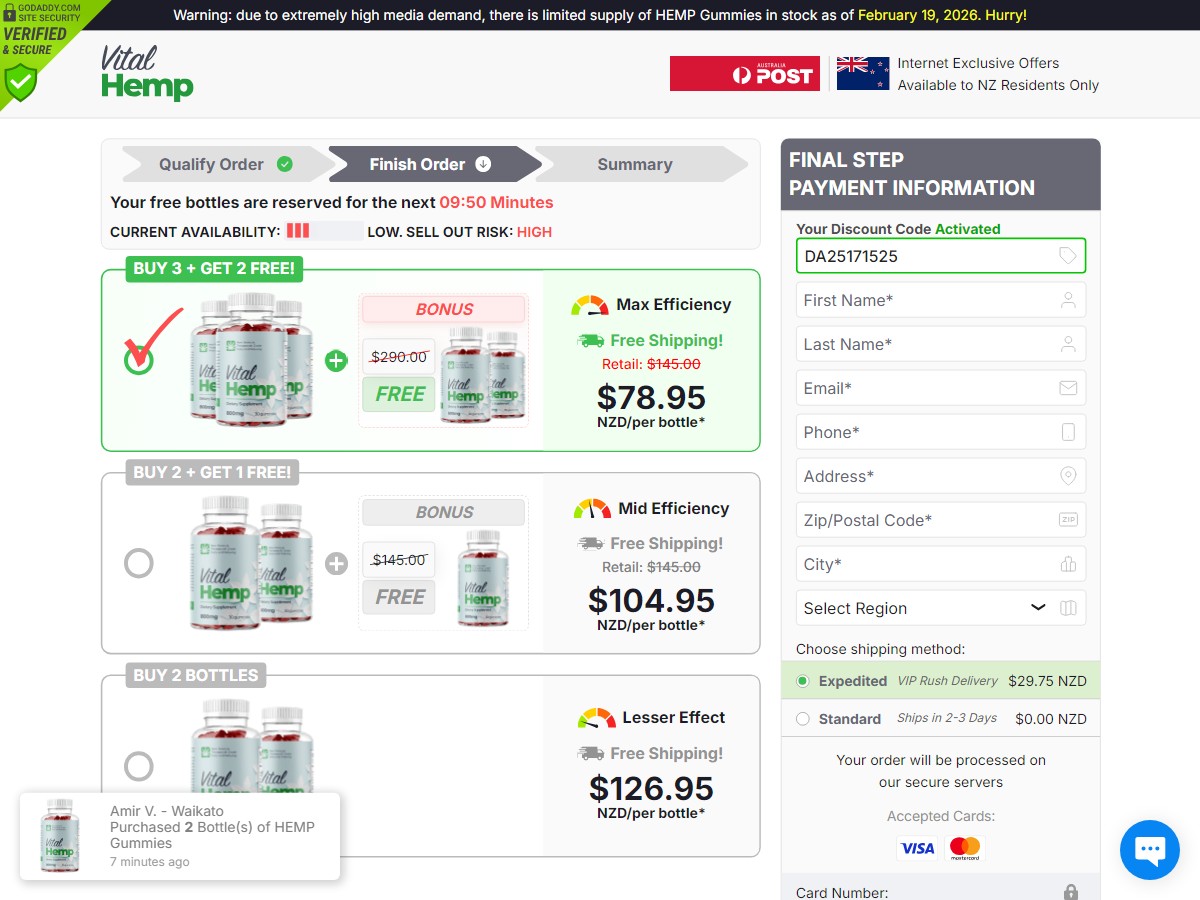Click the ZIP icon in Zip/Postal Code field

1069,519
